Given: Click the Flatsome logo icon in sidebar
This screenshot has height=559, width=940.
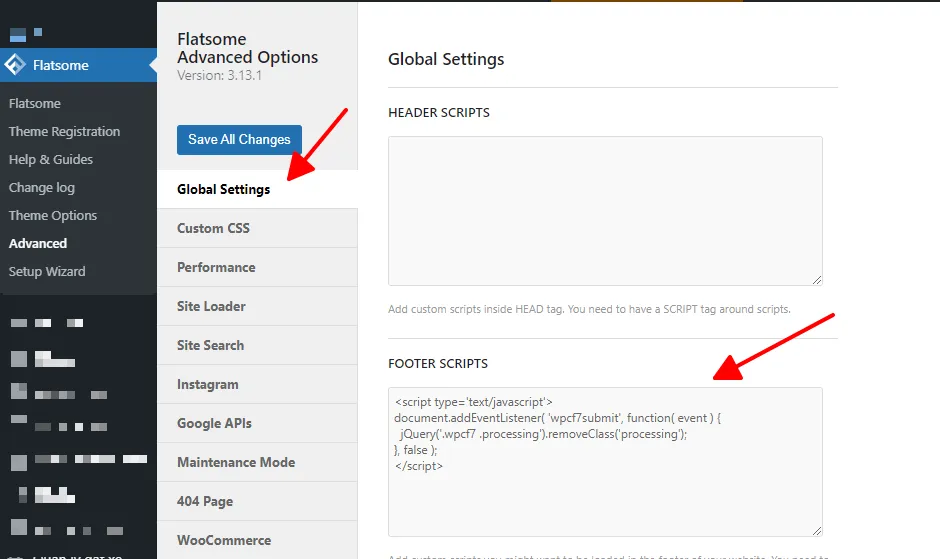Looking at the screenshot, I should 15,66.
